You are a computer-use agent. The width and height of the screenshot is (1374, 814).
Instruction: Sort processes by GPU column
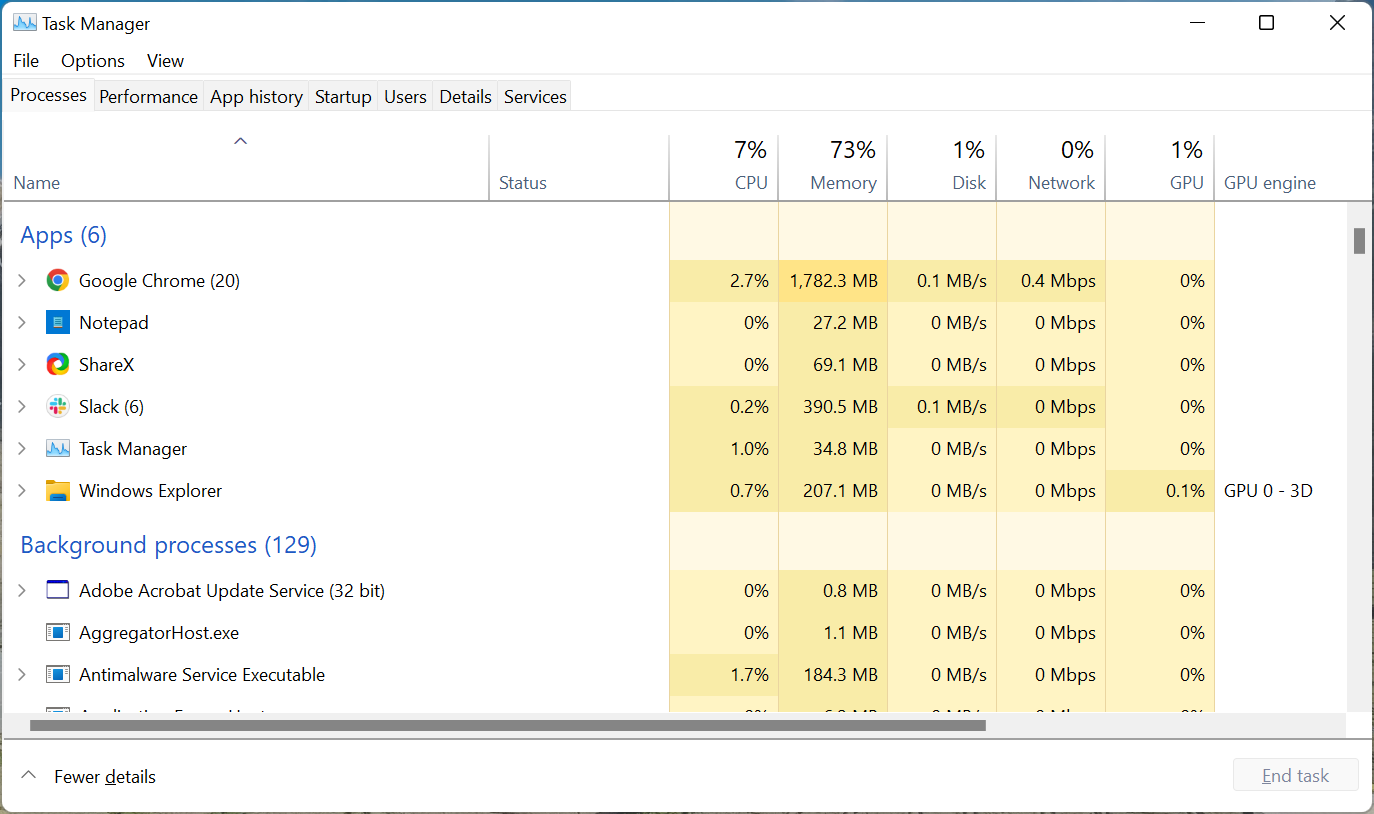[x=1159, y=168]
